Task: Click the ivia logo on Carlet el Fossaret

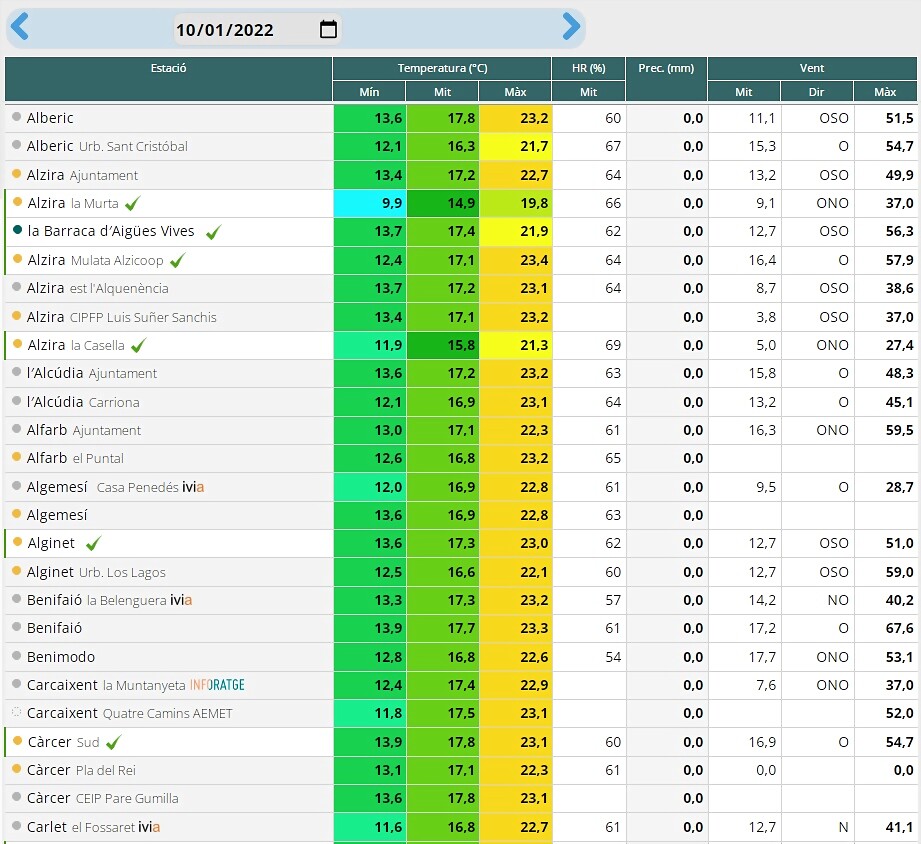Action: pos(149,827)
